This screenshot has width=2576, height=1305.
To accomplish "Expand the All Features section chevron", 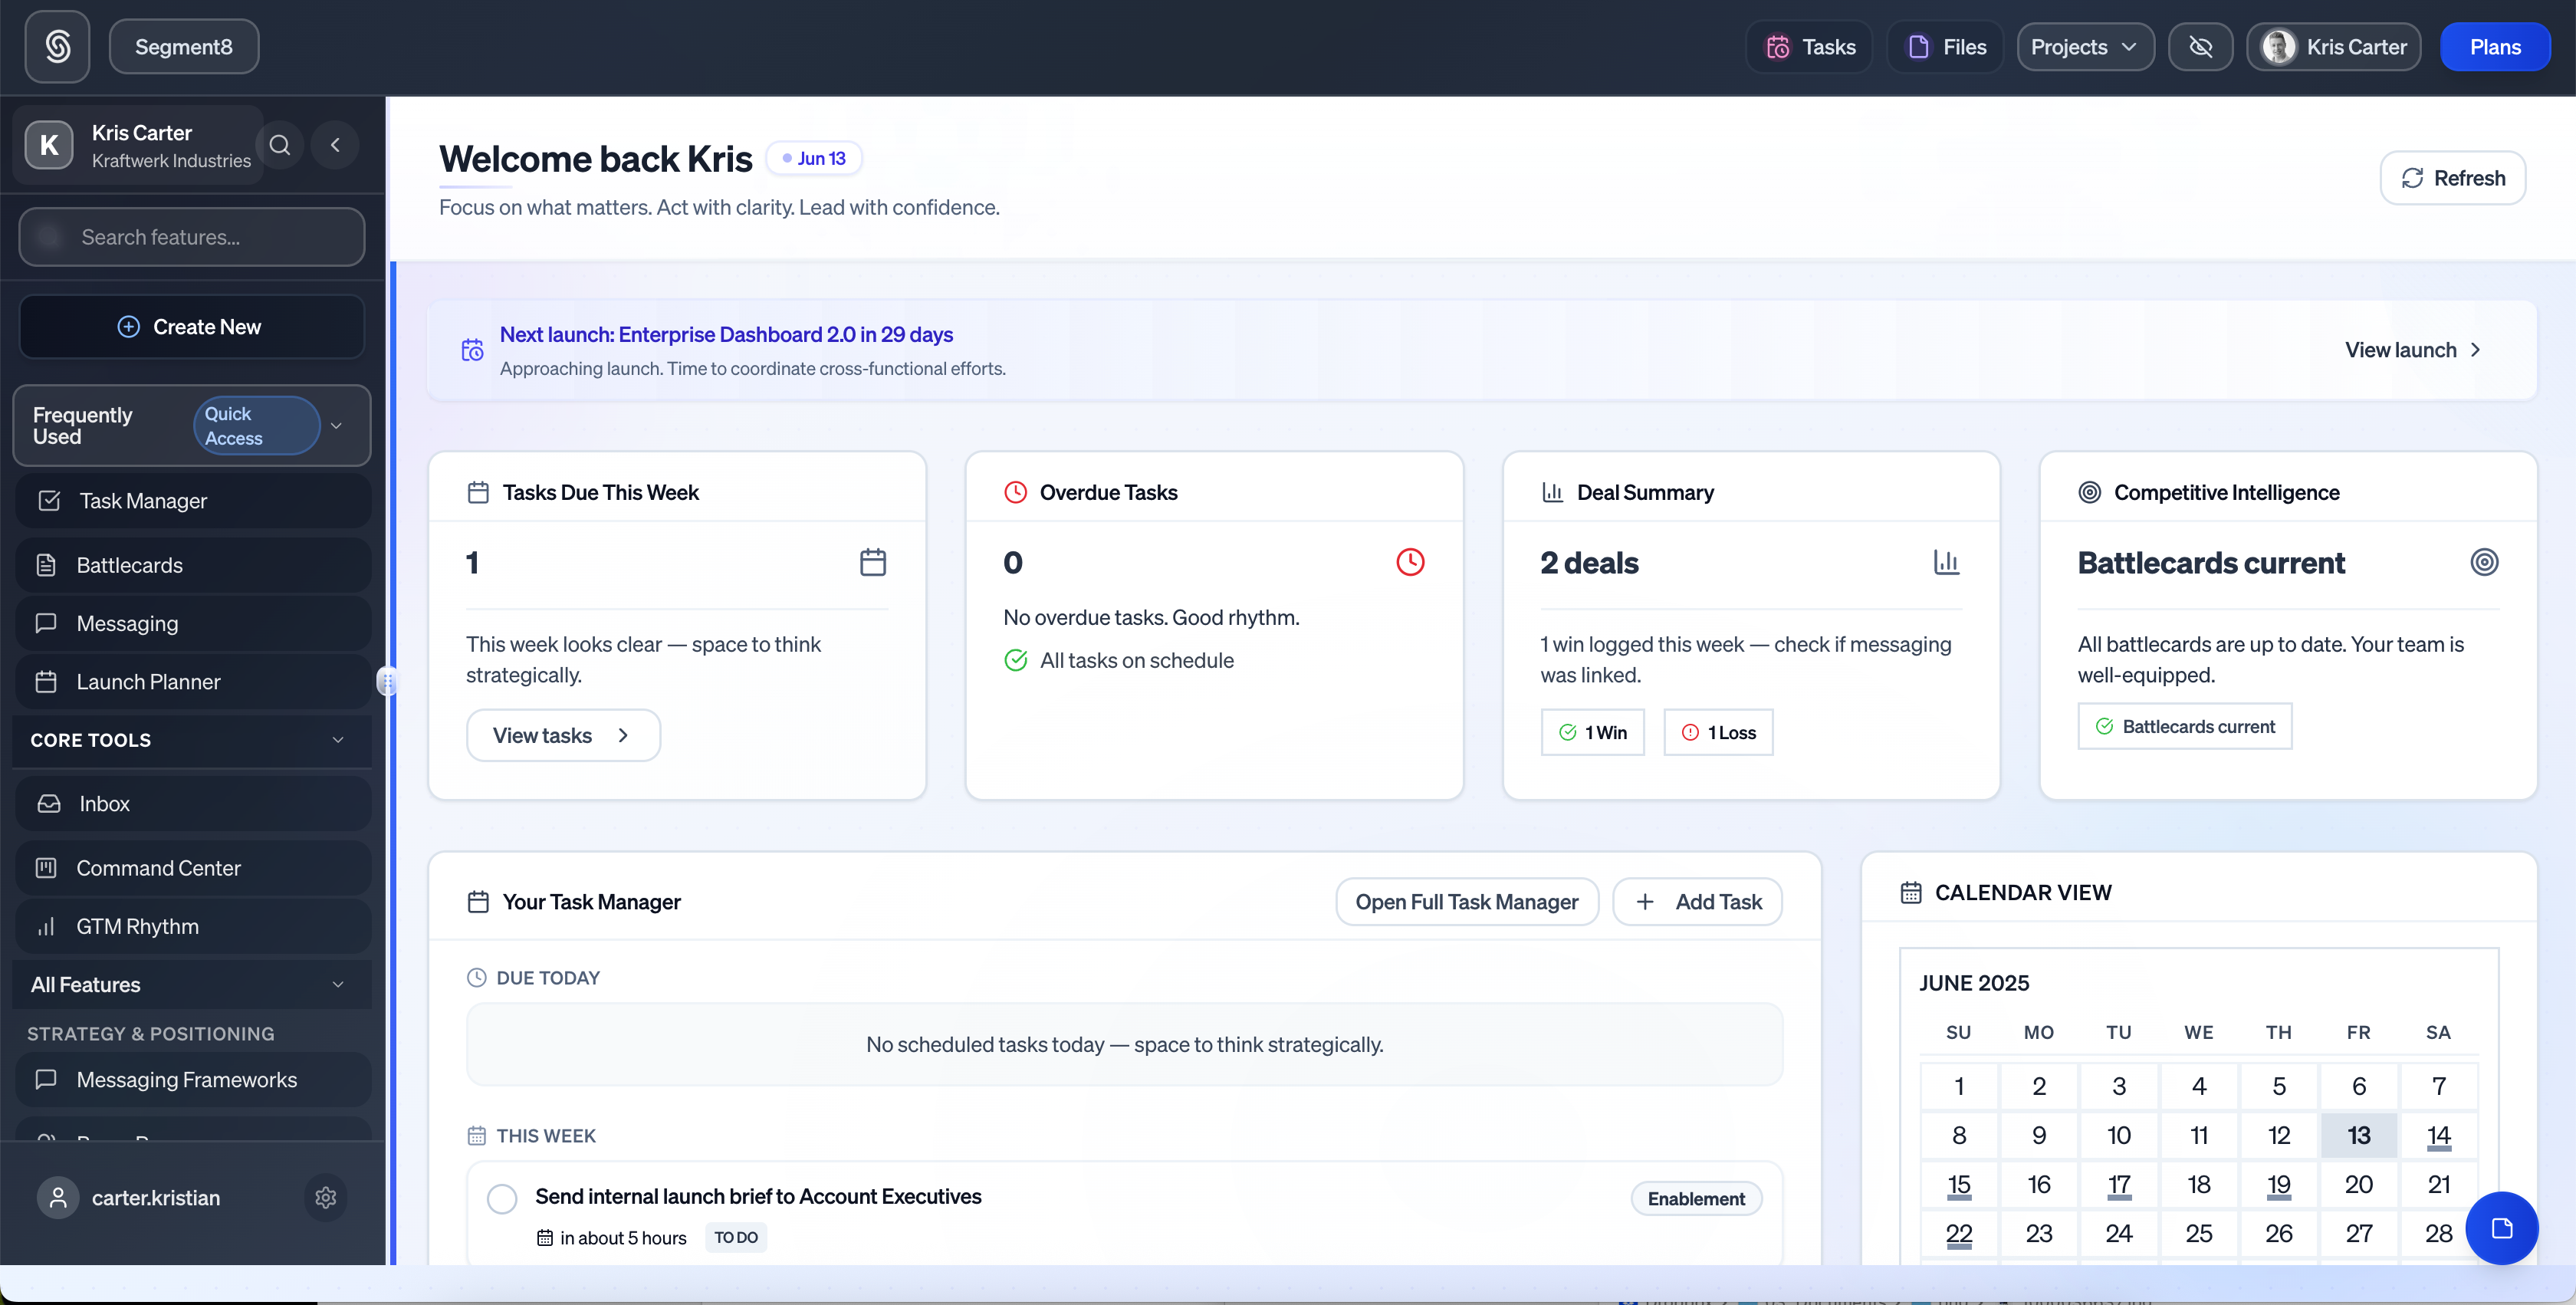I will [338, 984].
